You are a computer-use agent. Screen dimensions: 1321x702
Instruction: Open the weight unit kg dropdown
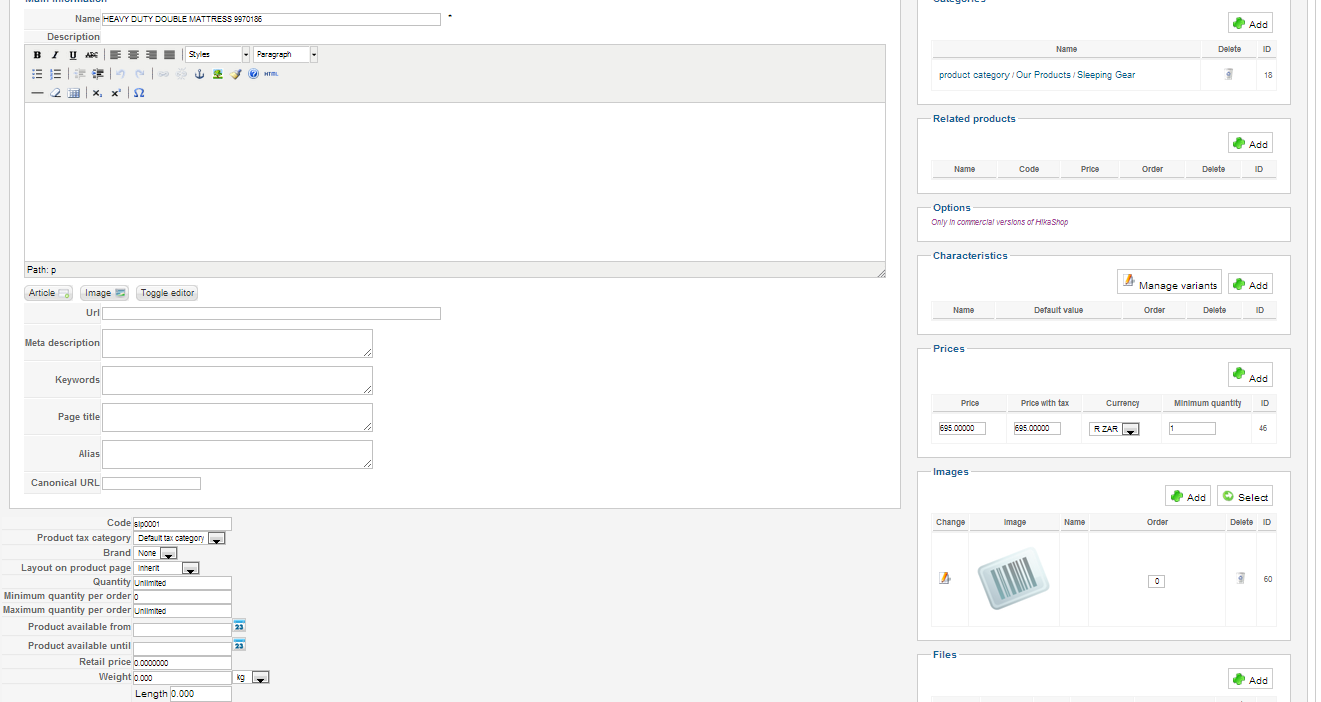[x=251, y=677]
